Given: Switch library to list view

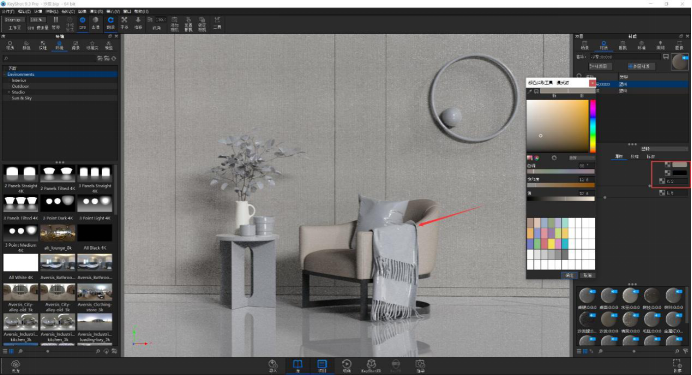Looking at the screenshot, I should pyautogui.click(x=5, y=352).
